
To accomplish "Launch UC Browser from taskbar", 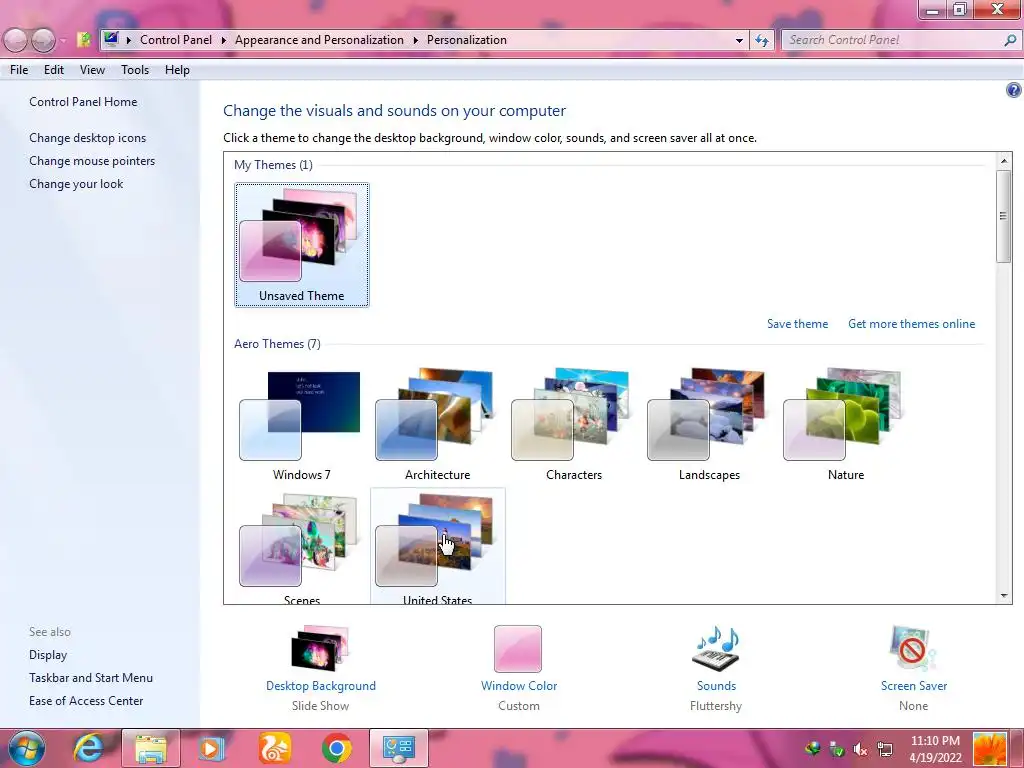I will (x=274, y=748).
